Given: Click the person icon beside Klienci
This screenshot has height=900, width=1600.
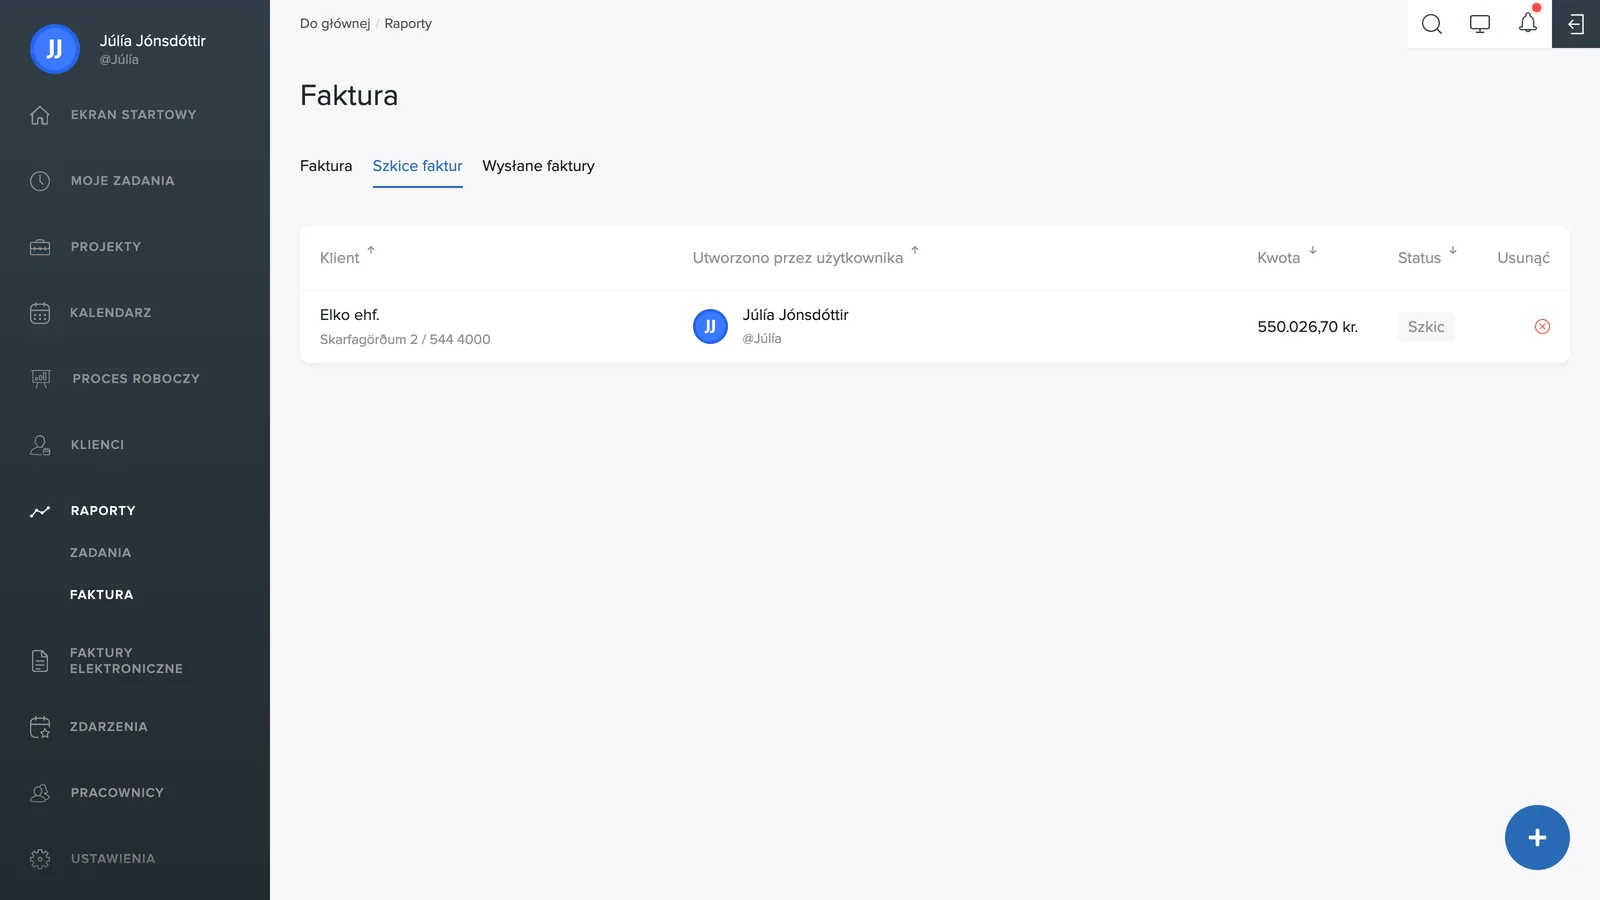Looking at the screenshot, I should point(40,445).
